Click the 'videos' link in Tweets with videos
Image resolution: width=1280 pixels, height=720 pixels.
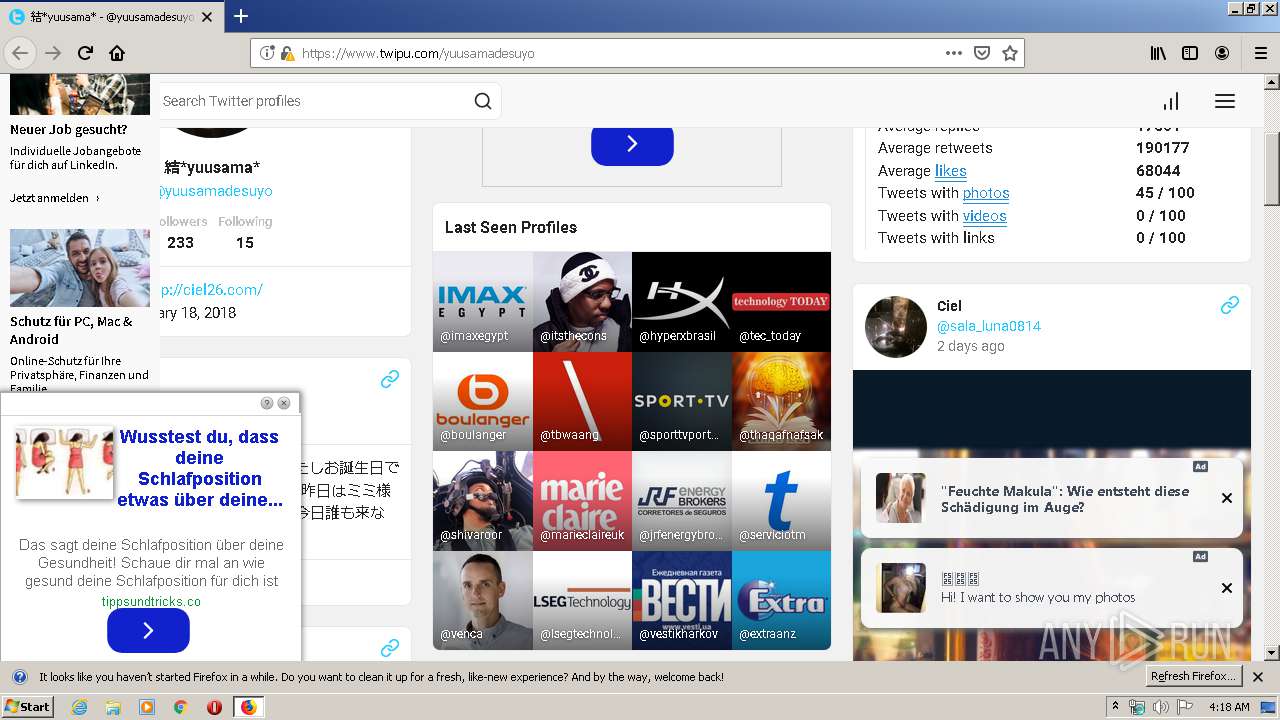click(985, 215)
